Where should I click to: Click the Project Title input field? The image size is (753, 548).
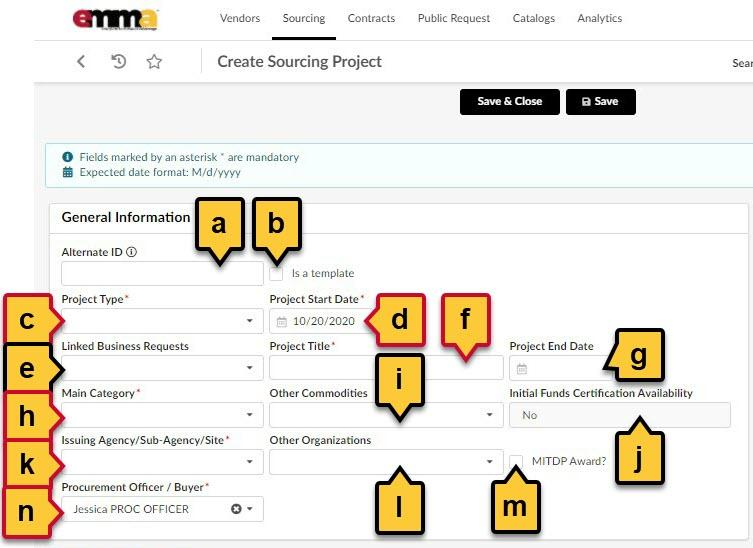pos(386,368)
